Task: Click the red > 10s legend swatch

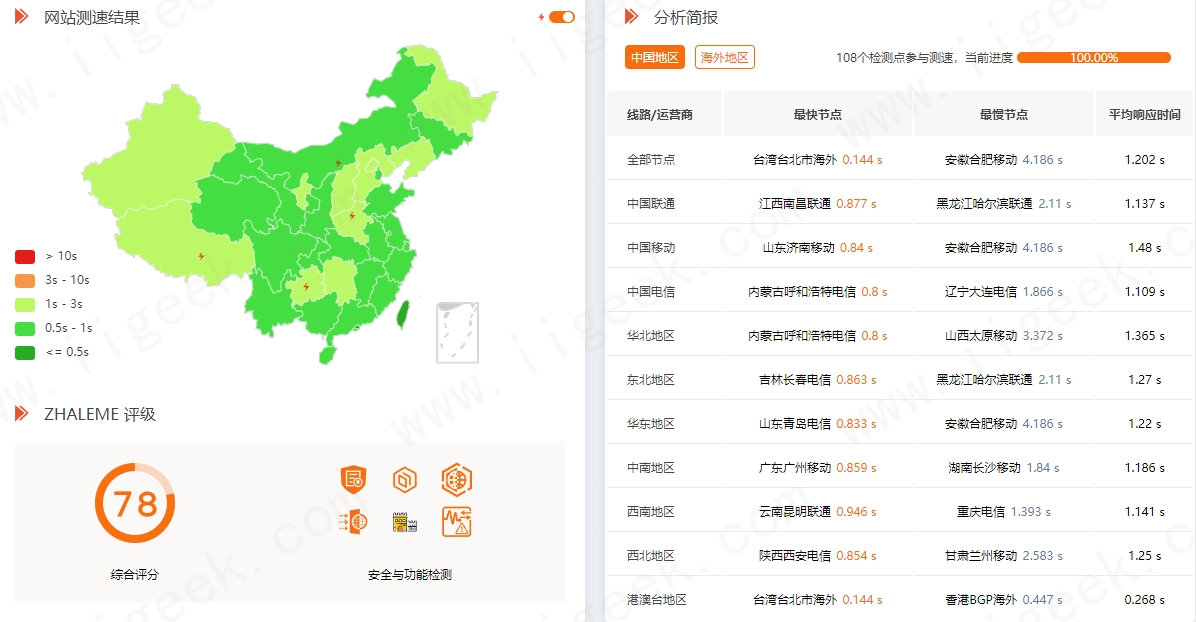Action: tap(25, 256)
